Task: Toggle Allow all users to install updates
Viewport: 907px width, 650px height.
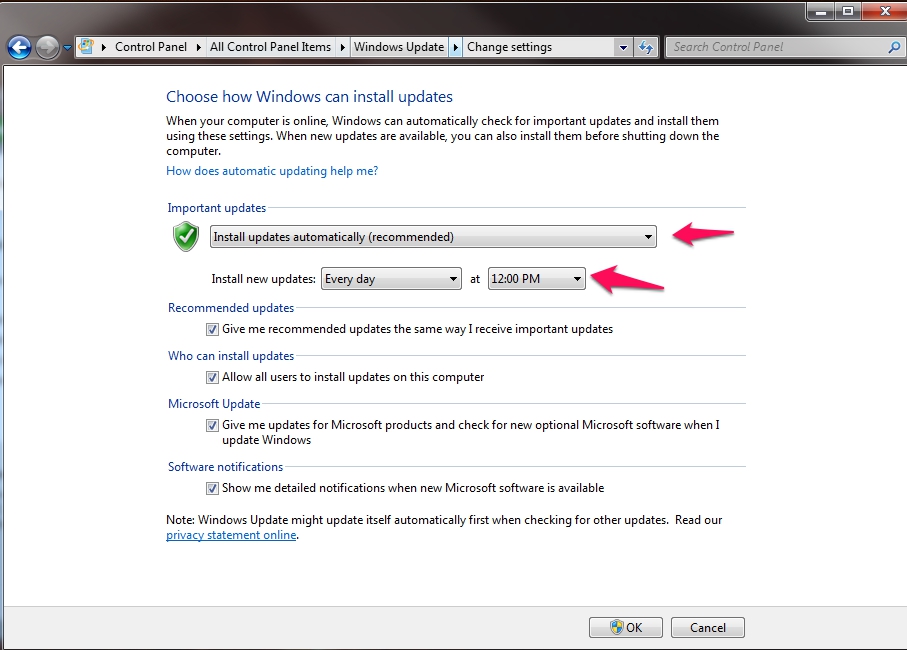Action: (x=212, y=377)
